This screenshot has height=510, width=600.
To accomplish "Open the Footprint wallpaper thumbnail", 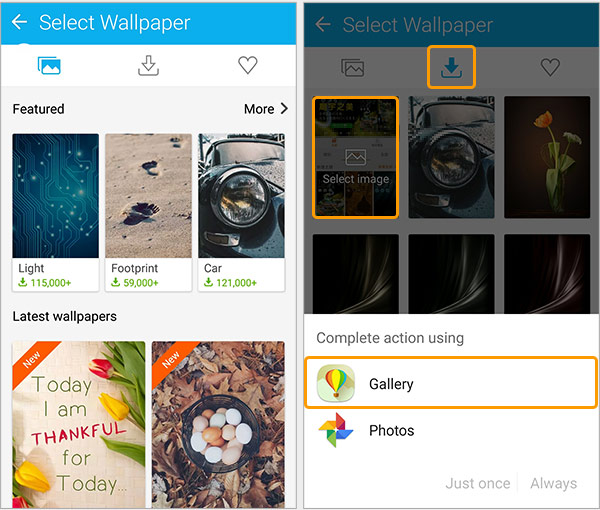I will [x=148, y=198].
